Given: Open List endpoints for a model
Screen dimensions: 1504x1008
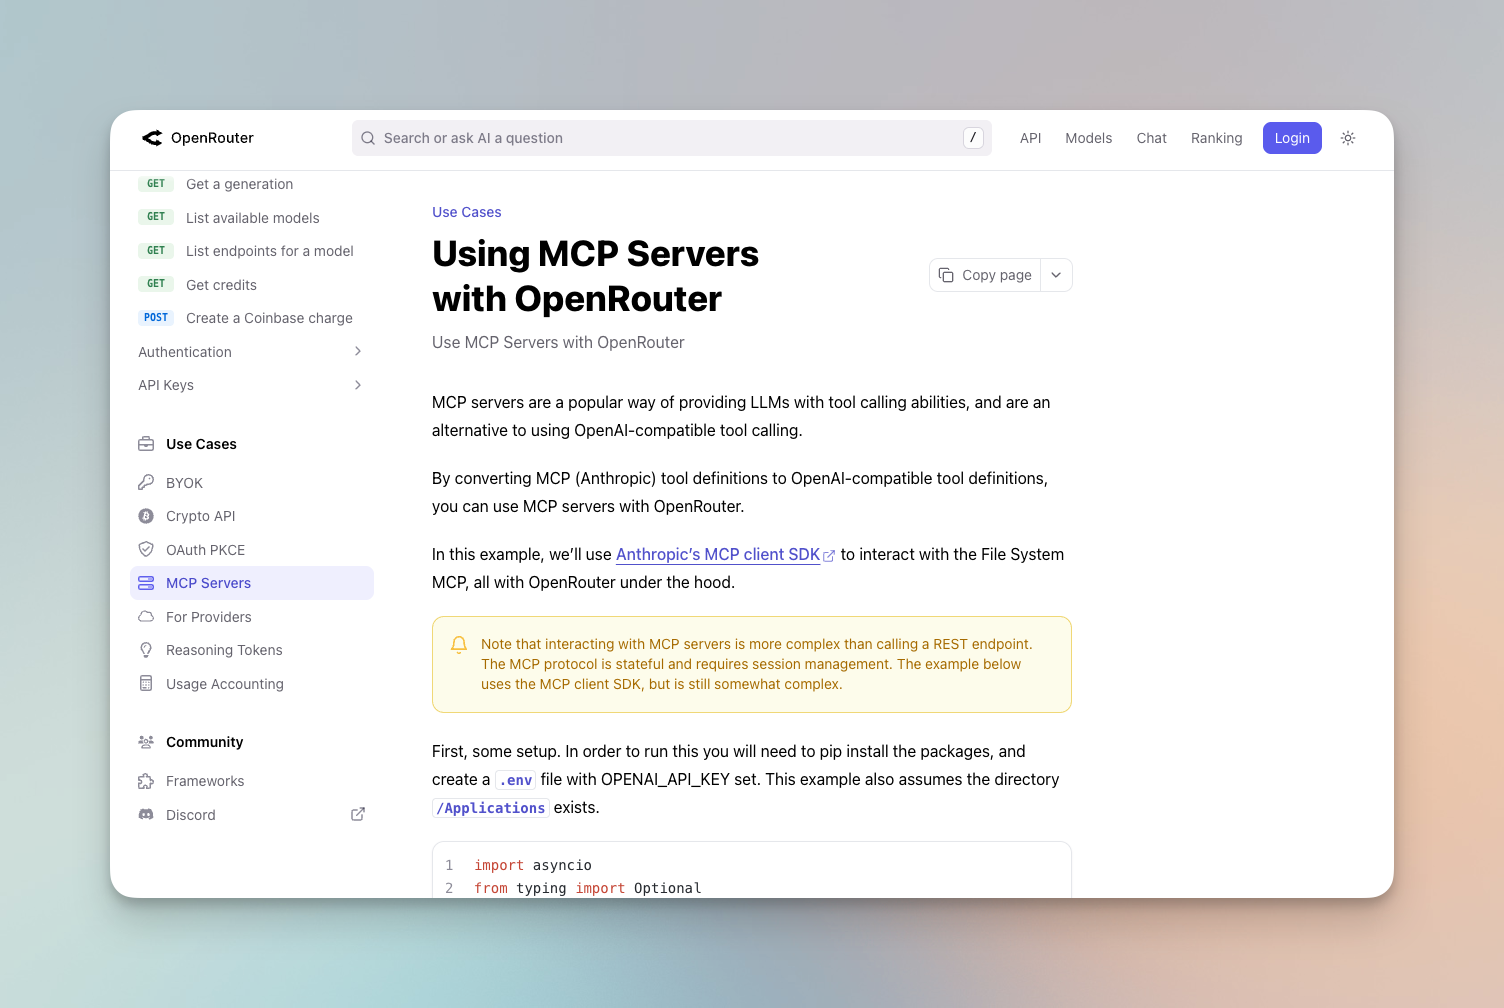Looking at the screenshot, I should pos(250,251).
